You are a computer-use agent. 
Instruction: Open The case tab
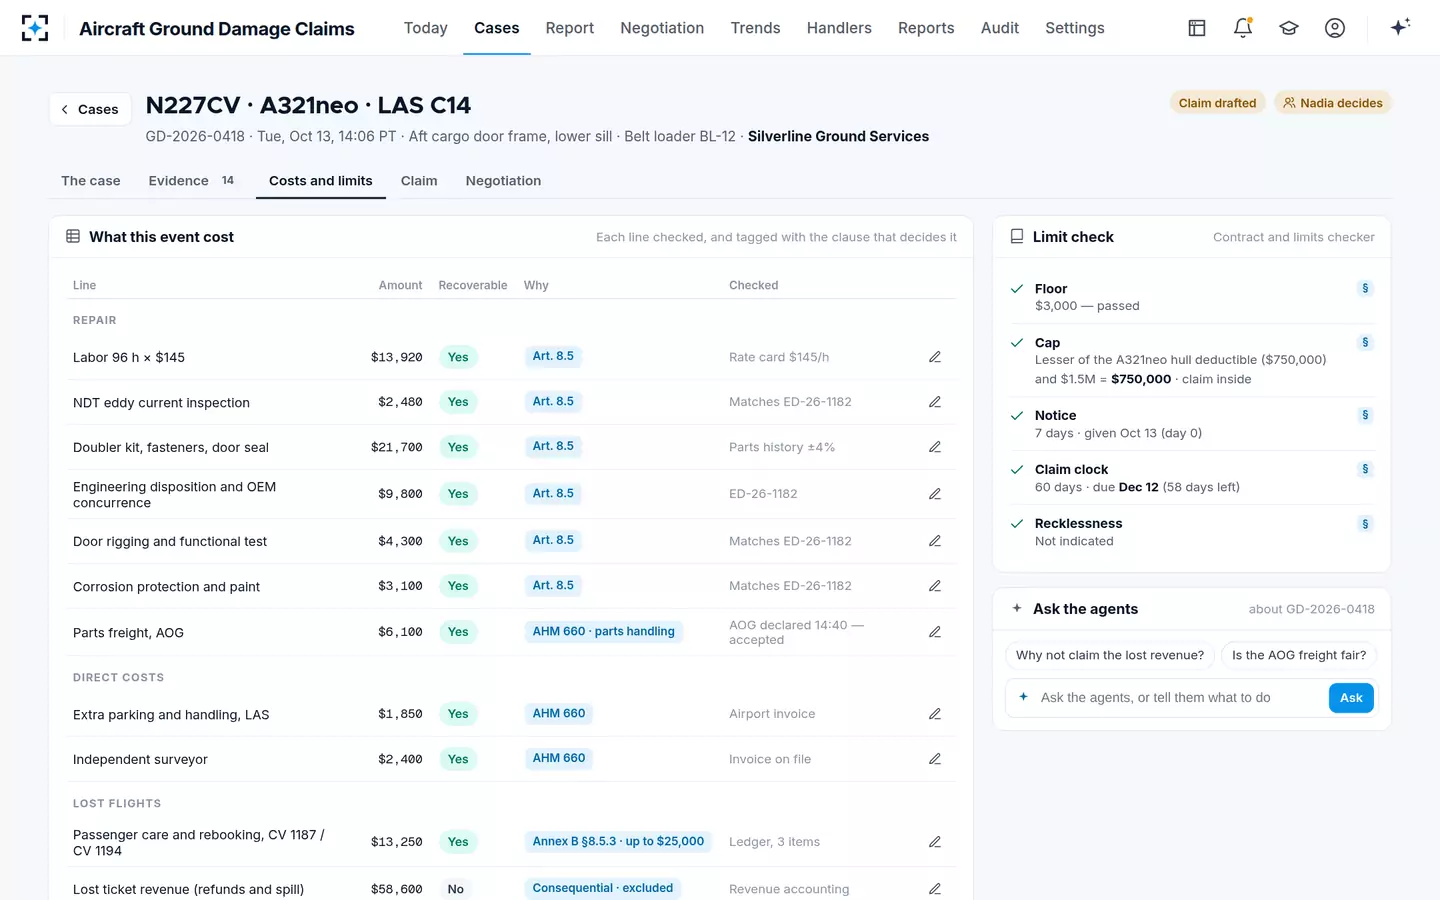click(x=91, y=181)
